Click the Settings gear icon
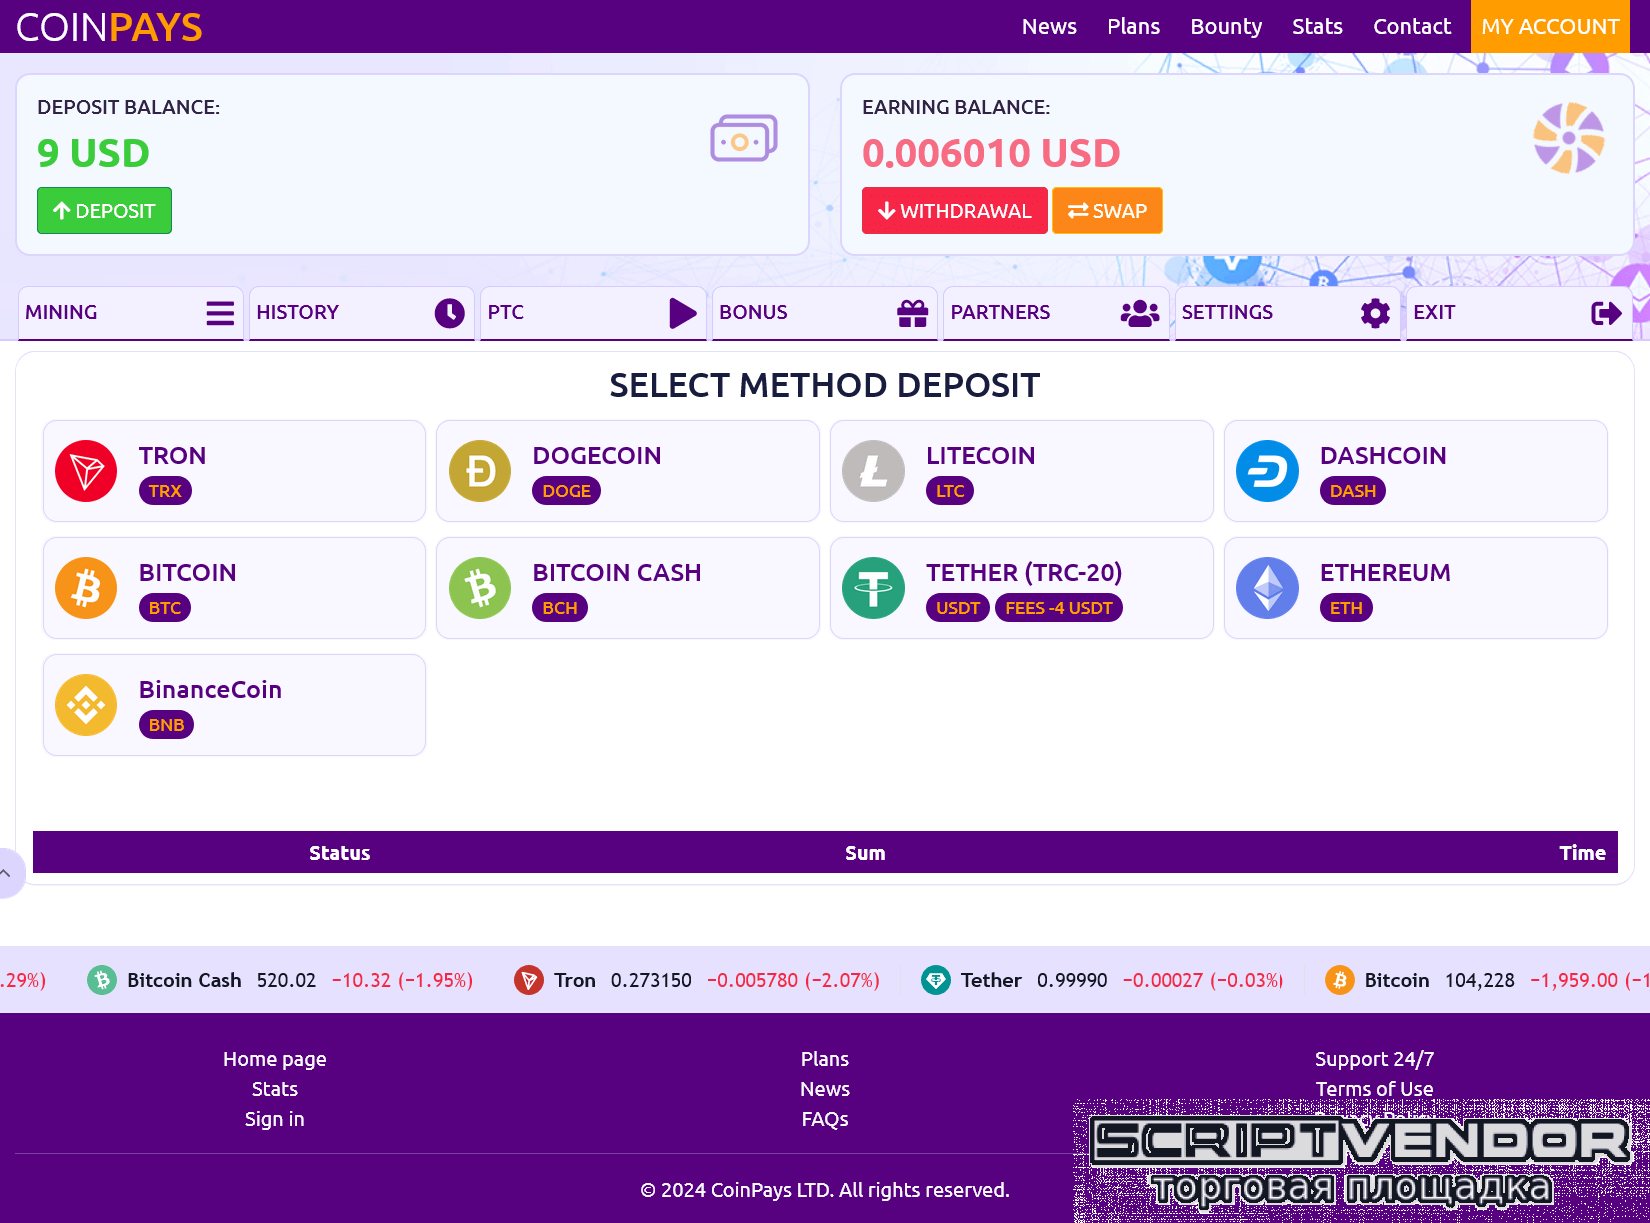The height and width of the screenshot is (1223, 1650). coord(1376,313)
